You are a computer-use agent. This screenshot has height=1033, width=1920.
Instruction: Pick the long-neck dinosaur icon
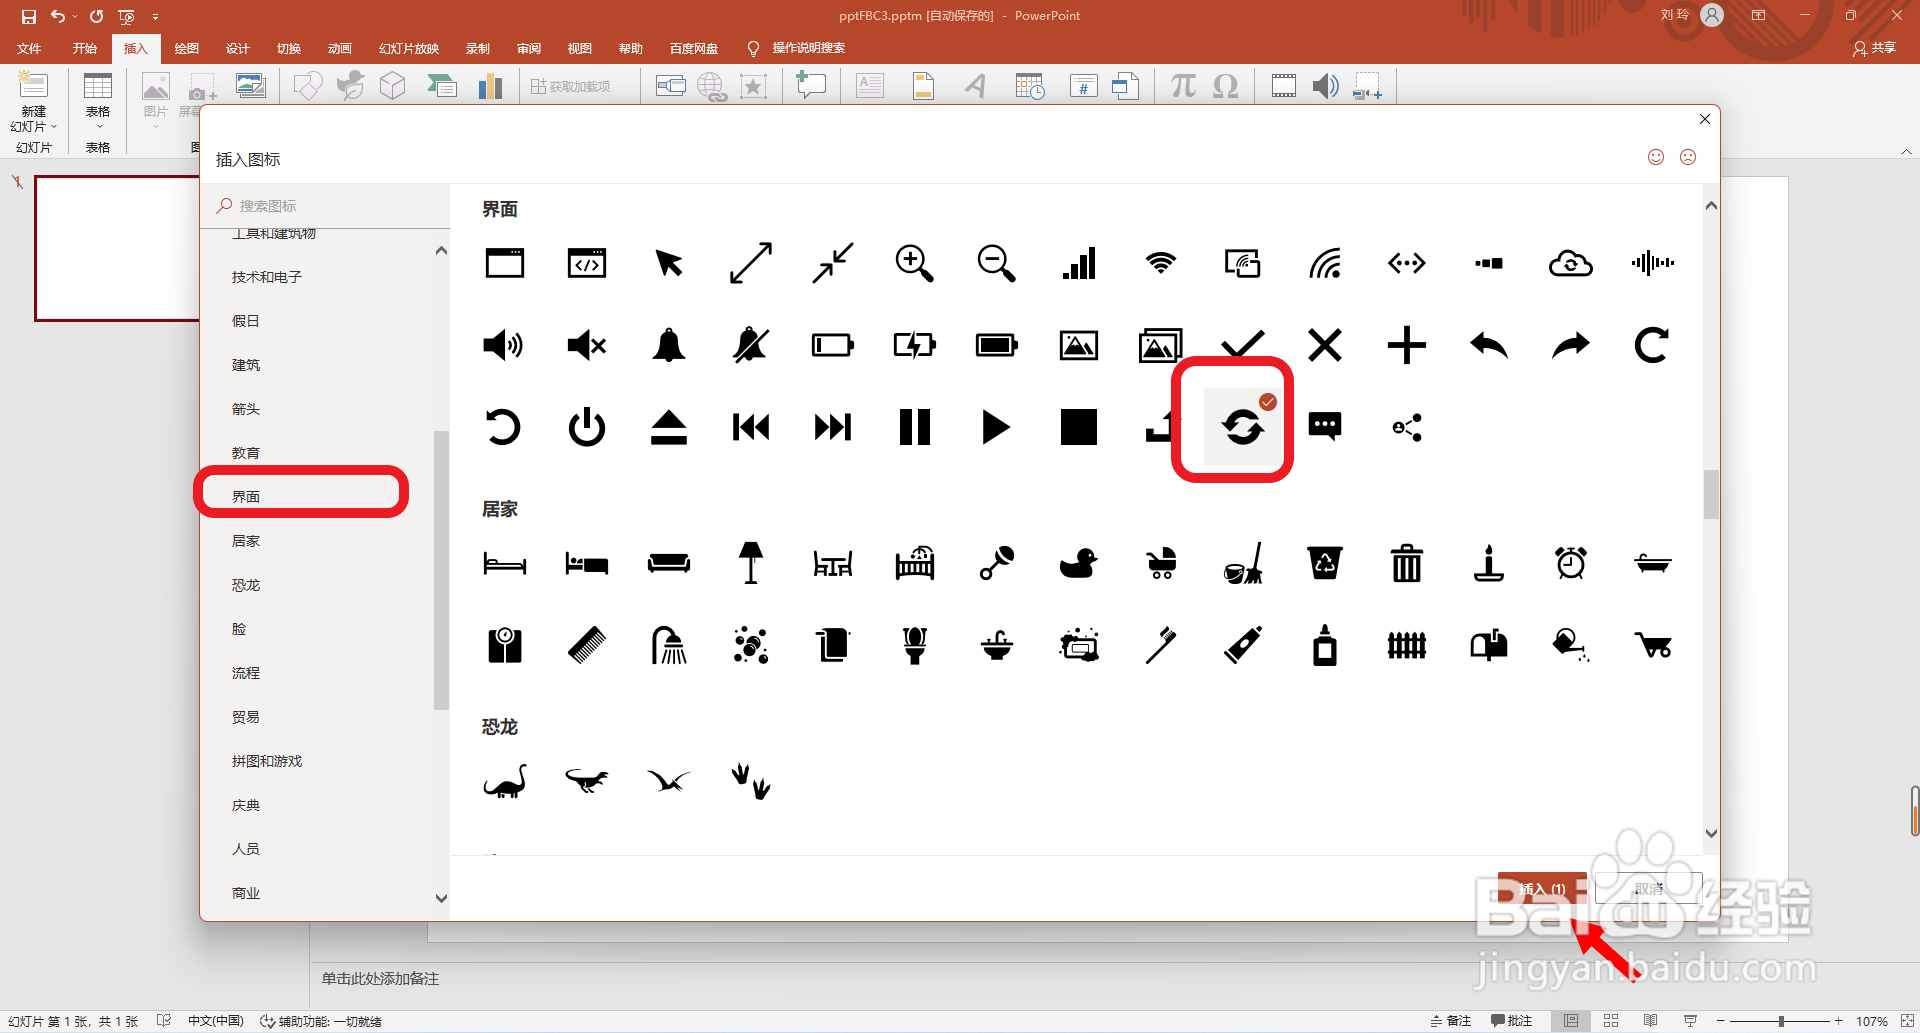505,781
